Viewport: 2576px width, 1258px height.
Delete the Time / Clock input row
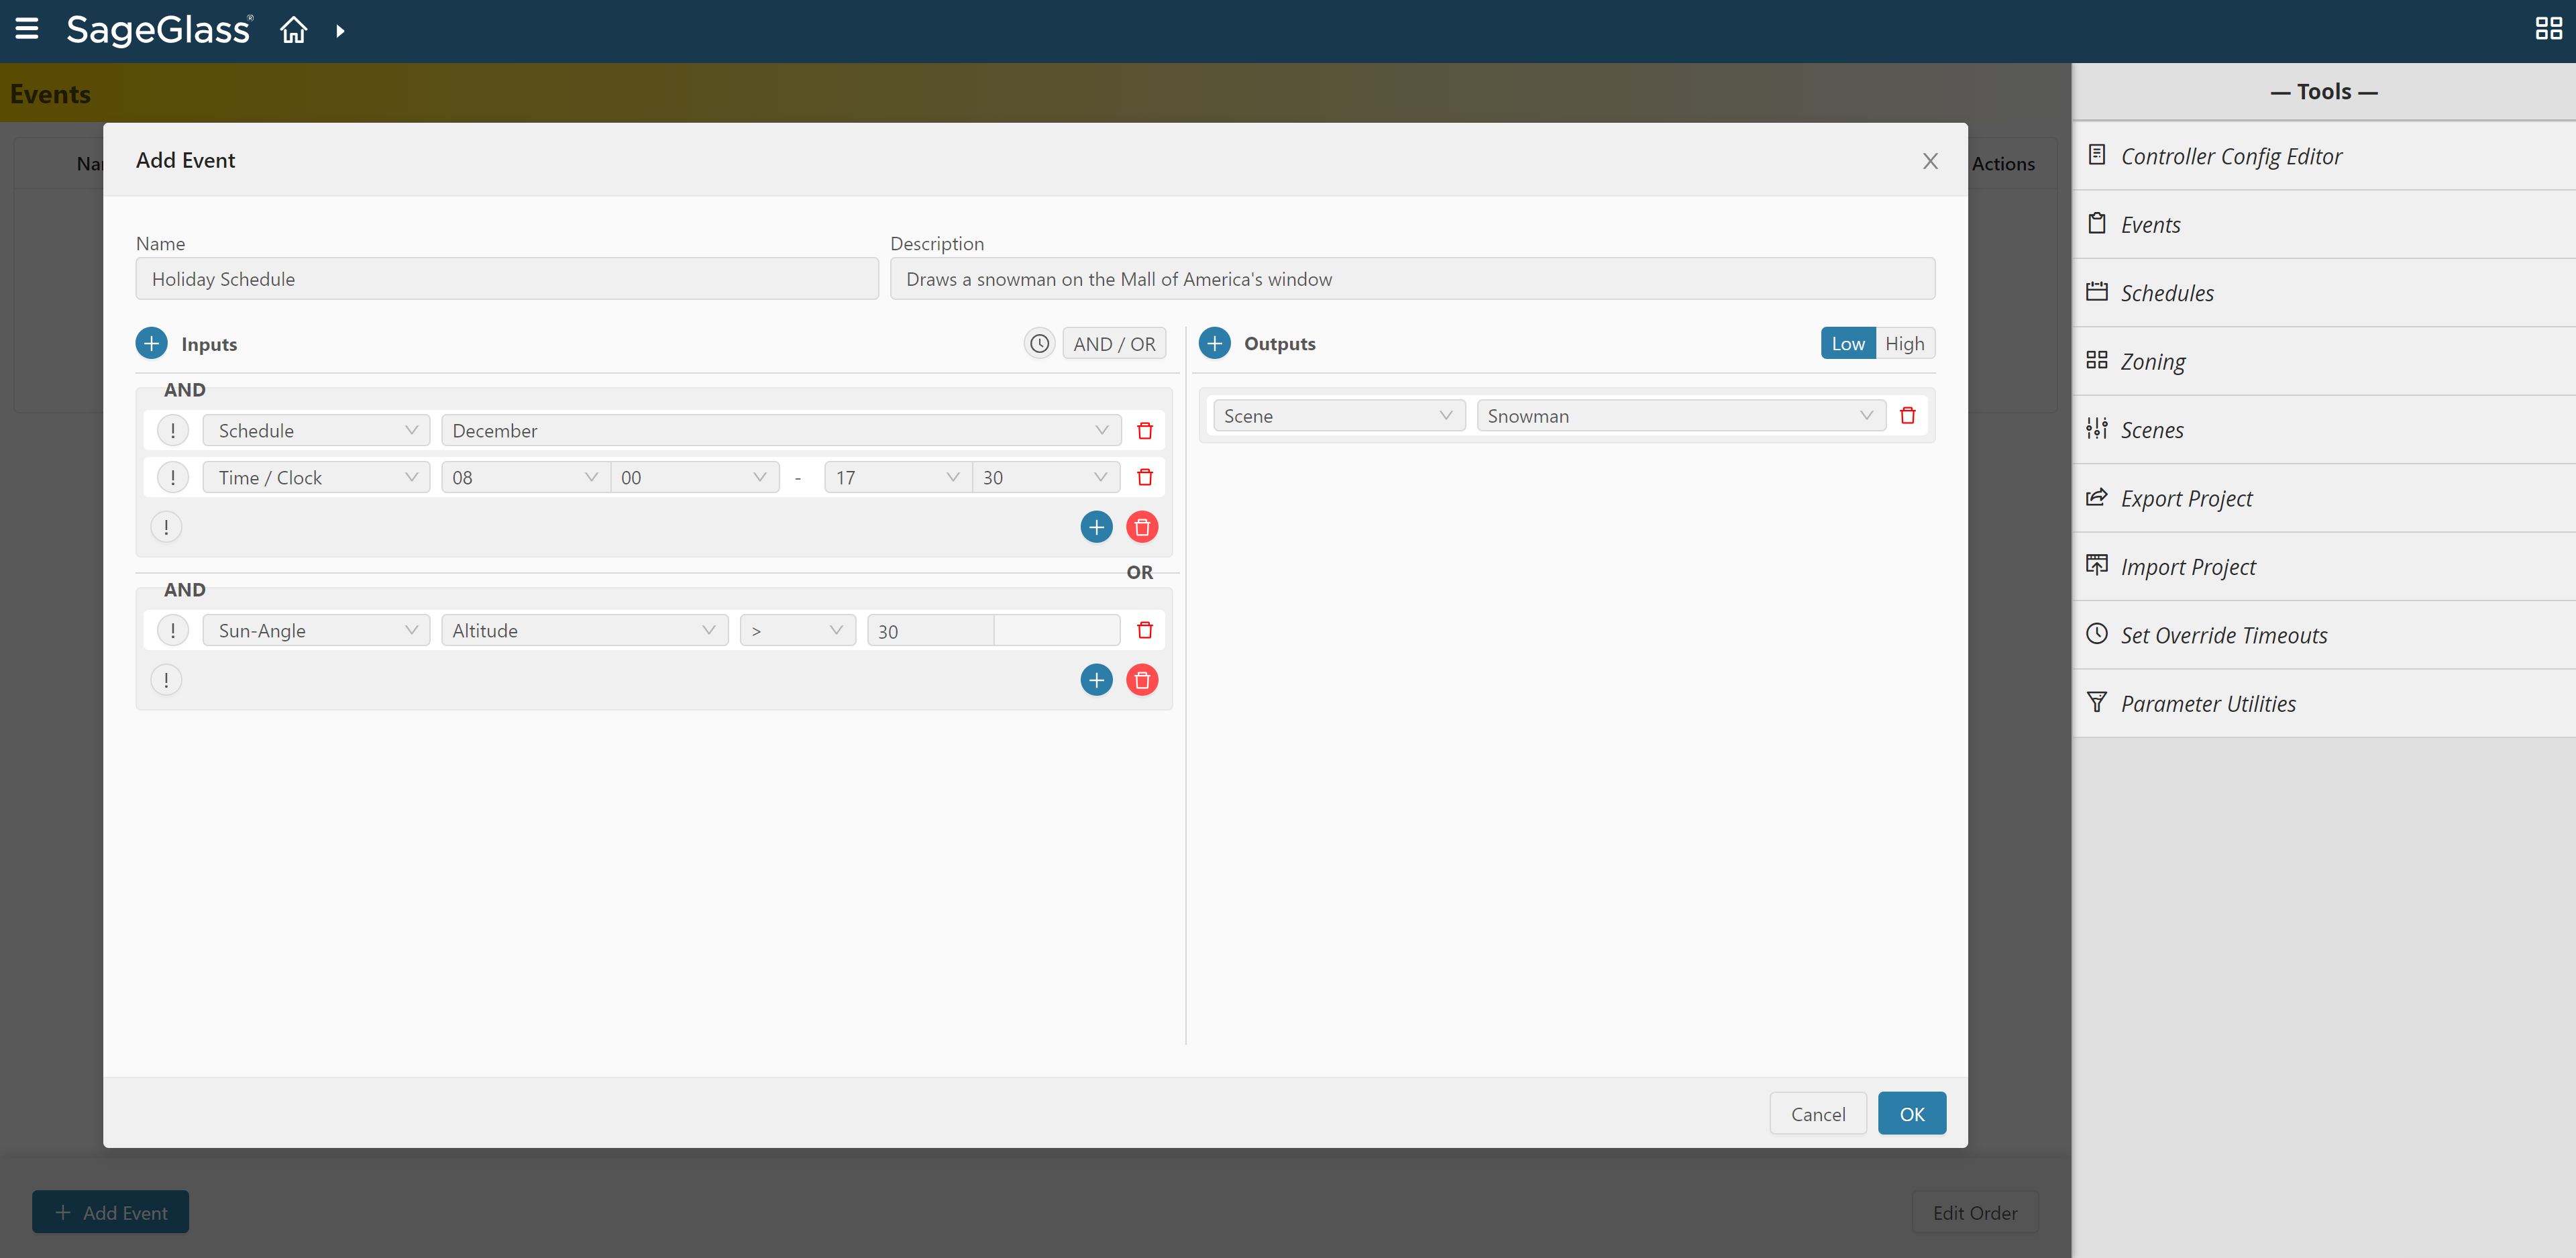(1145, 478)
